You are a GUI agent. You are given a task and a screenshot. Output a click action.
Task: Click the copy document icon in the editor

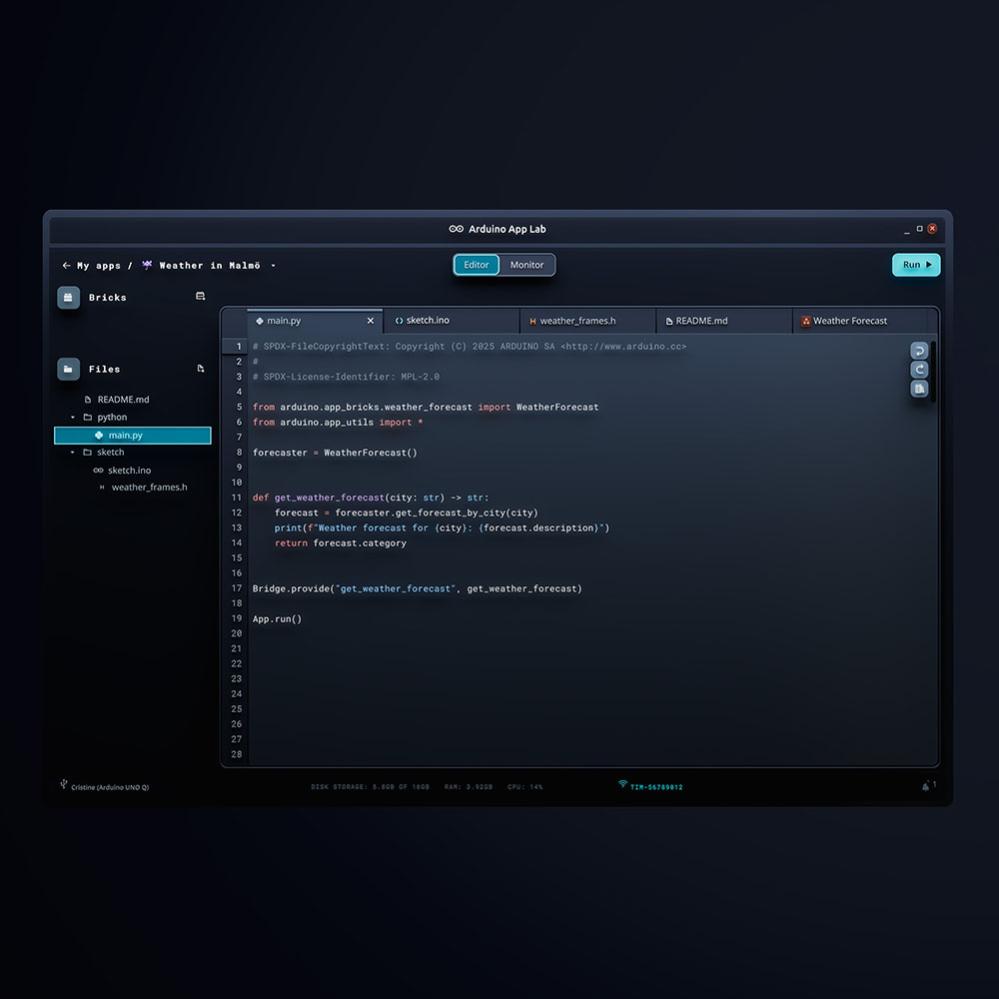[919, 389]
